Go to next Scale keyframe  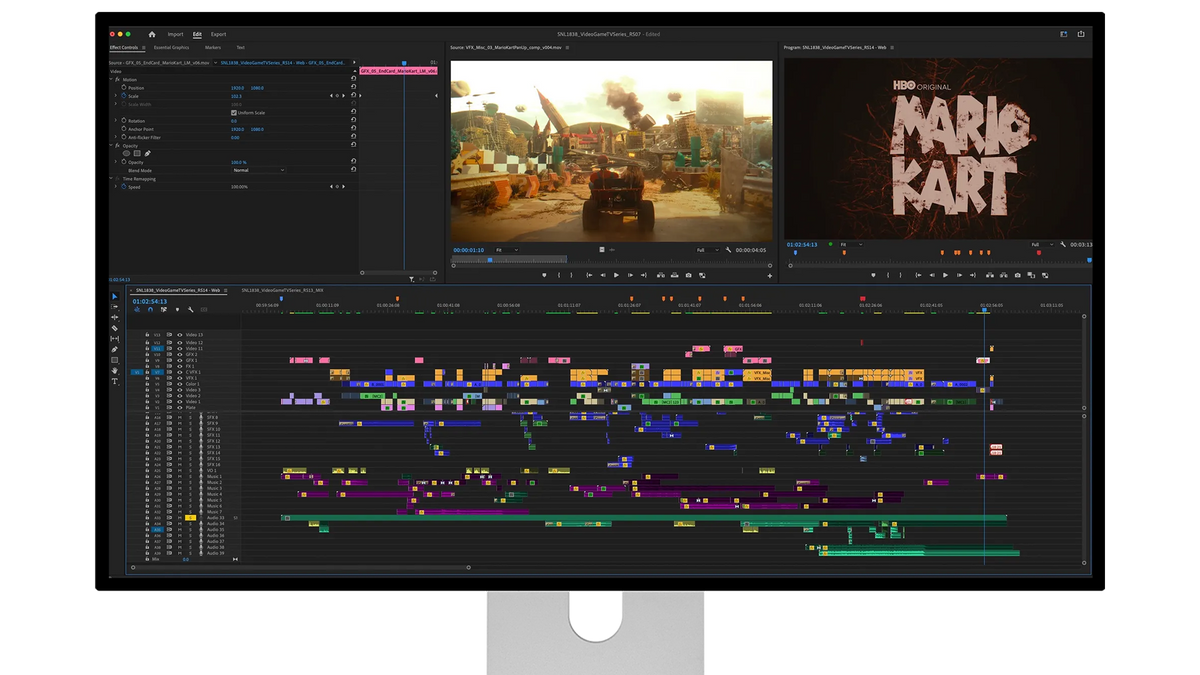344,96
